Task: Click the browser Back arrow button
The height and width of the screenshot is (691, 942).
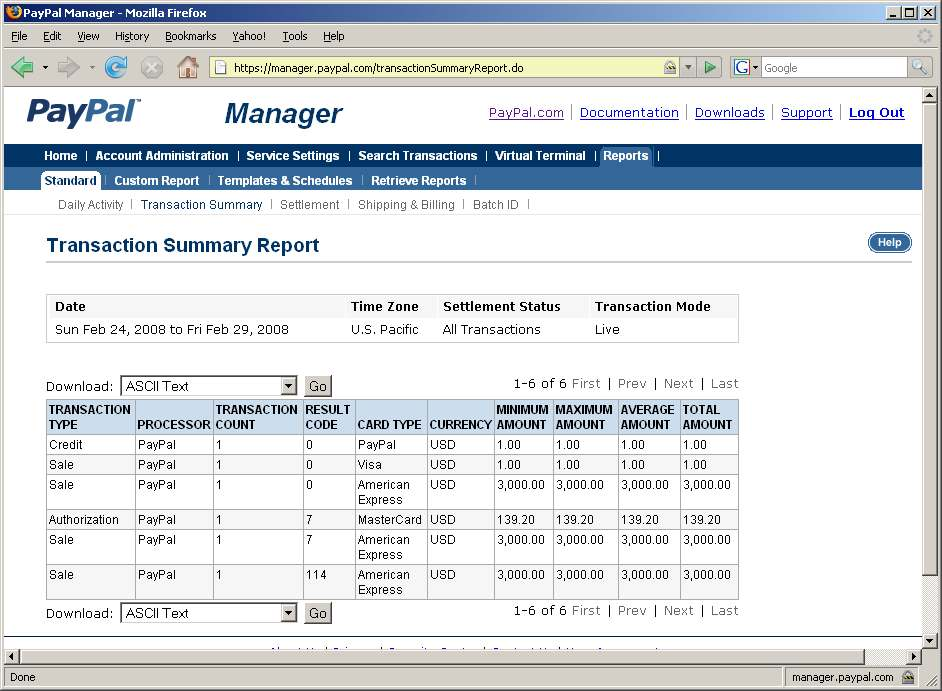Action: (22, 68)
